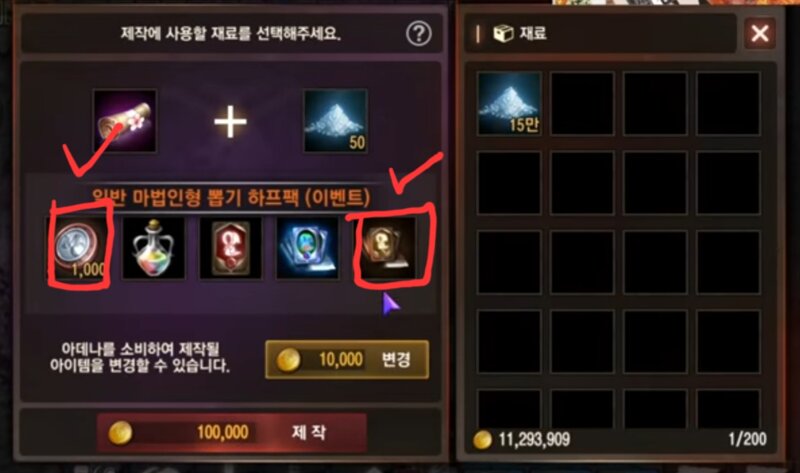
Task: Click the last empty slot in first inventory row
Action: (x=728, y=104)
